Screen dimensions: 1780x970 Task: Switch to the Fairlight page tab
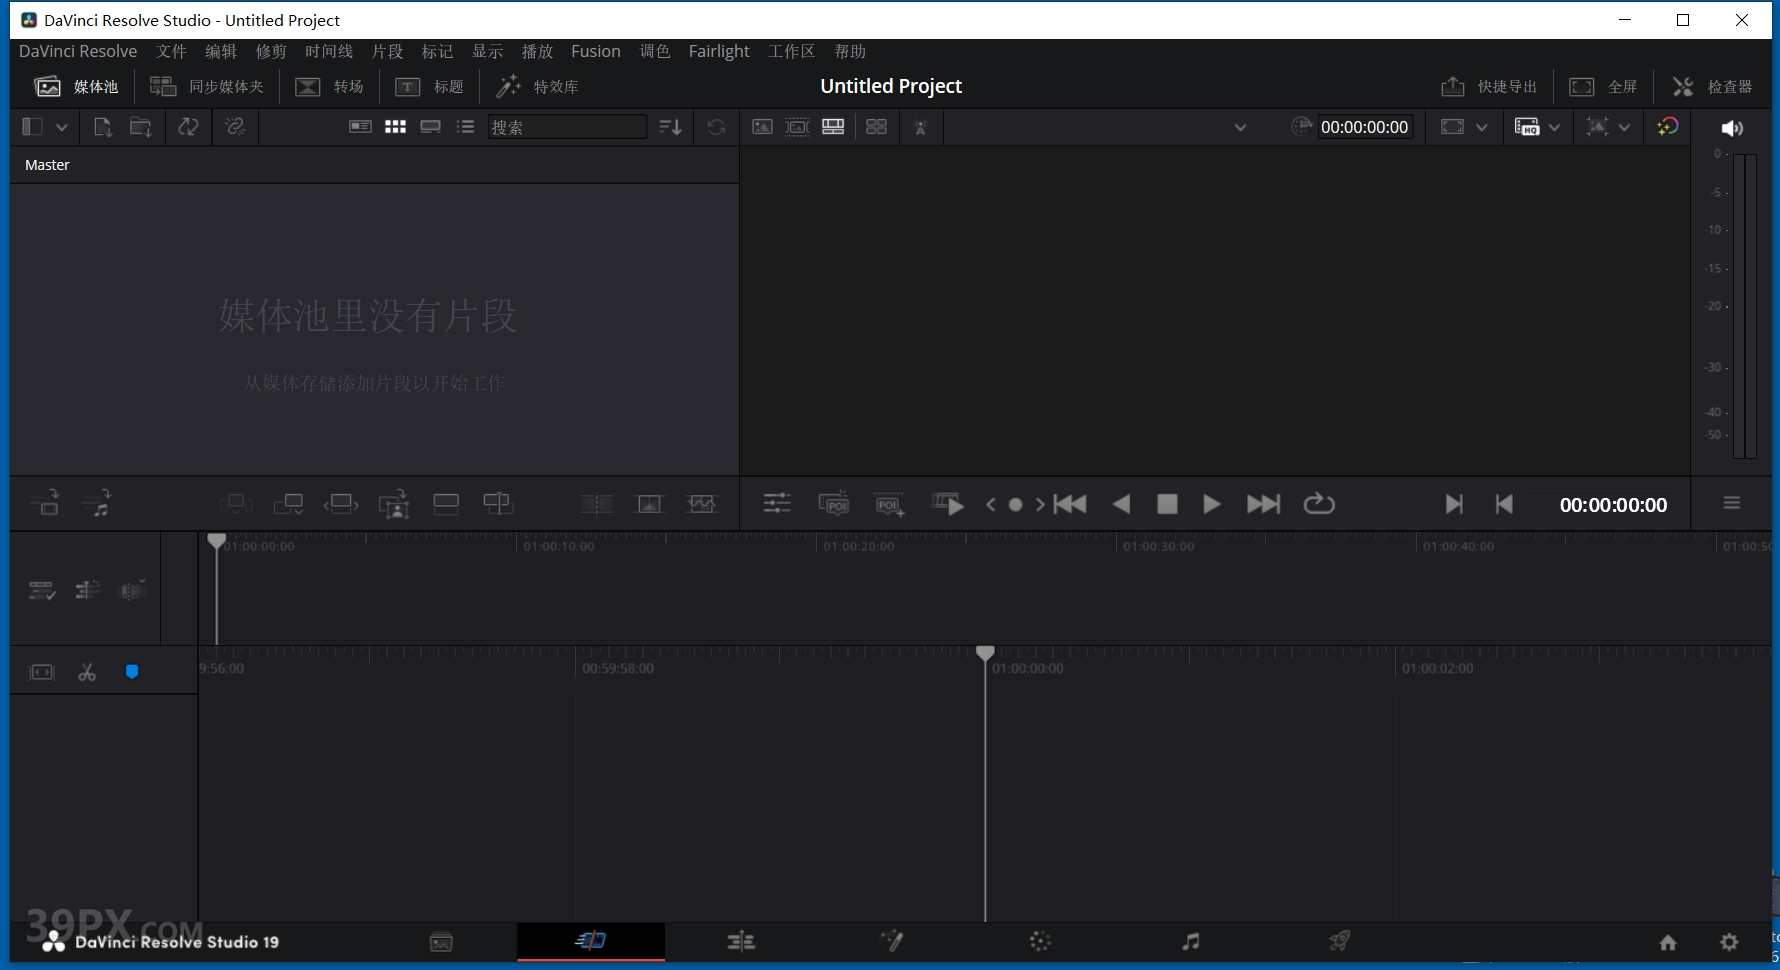pos(1190,941)
